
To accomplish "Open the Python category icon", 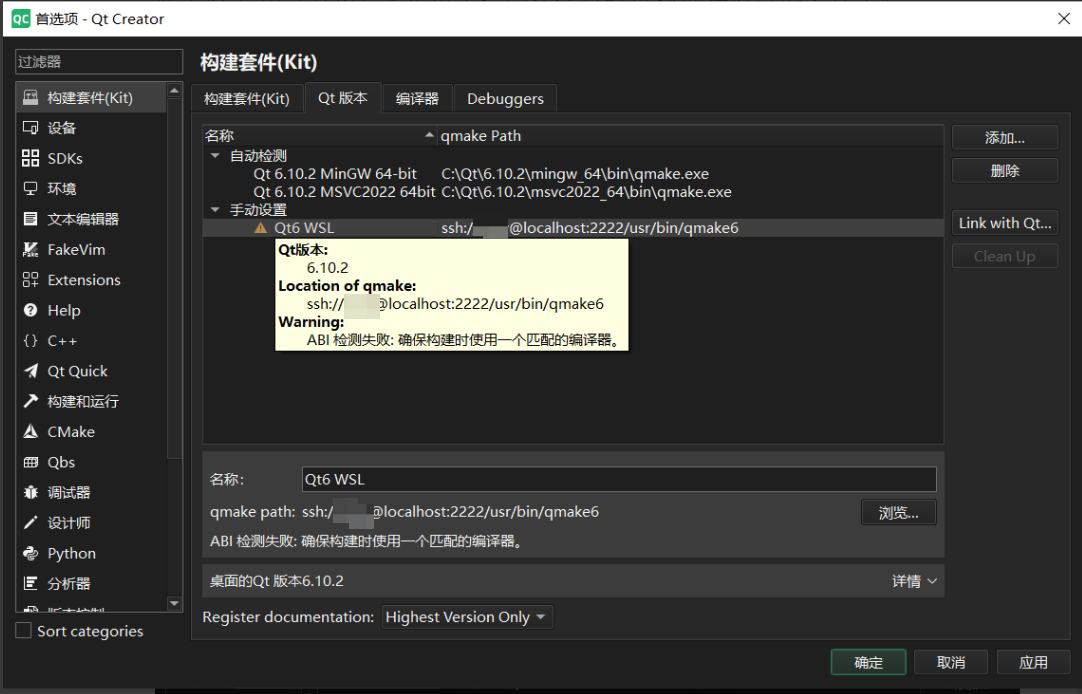I will point(30,553).
